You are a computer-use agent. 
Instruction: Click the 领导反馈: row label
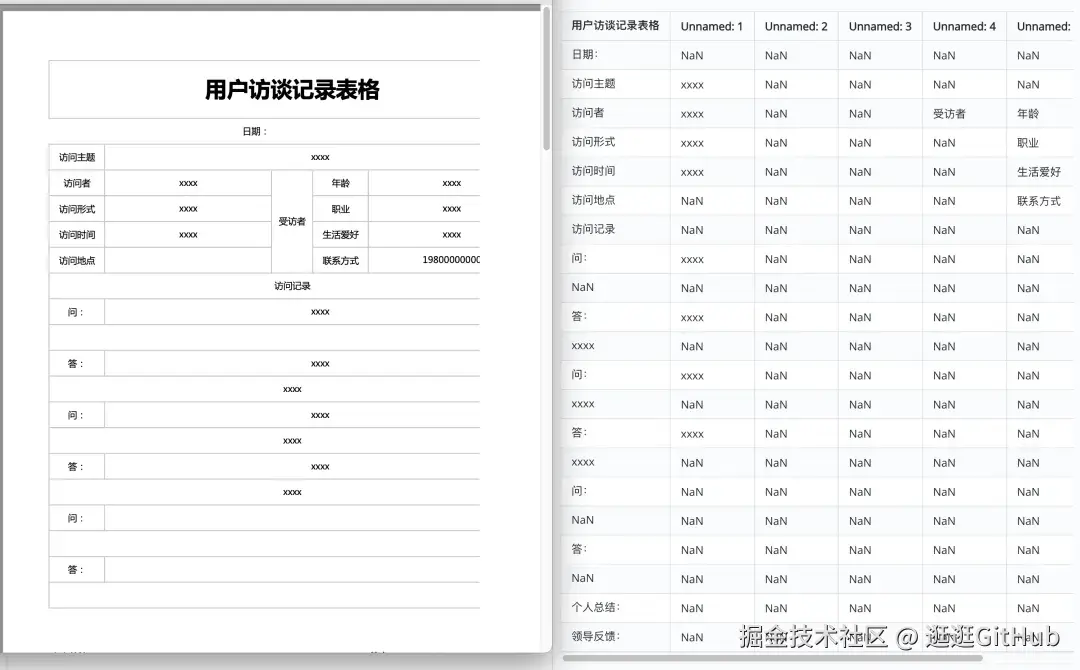click(x=596, y=636)
